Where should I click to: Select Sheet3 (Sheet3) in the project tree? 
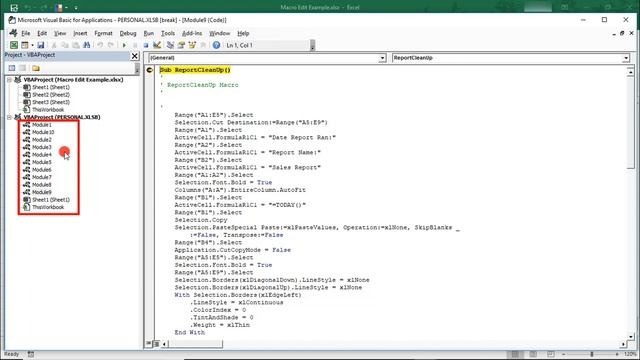(51, 102)
